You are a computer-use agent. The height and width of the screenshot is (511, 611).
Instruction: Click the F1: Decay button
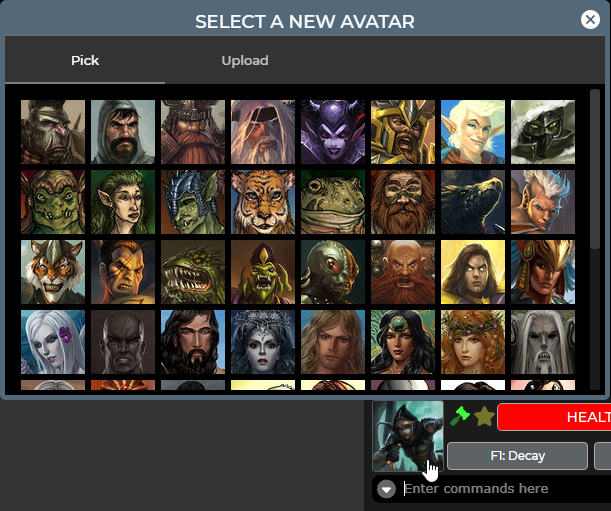517,456
